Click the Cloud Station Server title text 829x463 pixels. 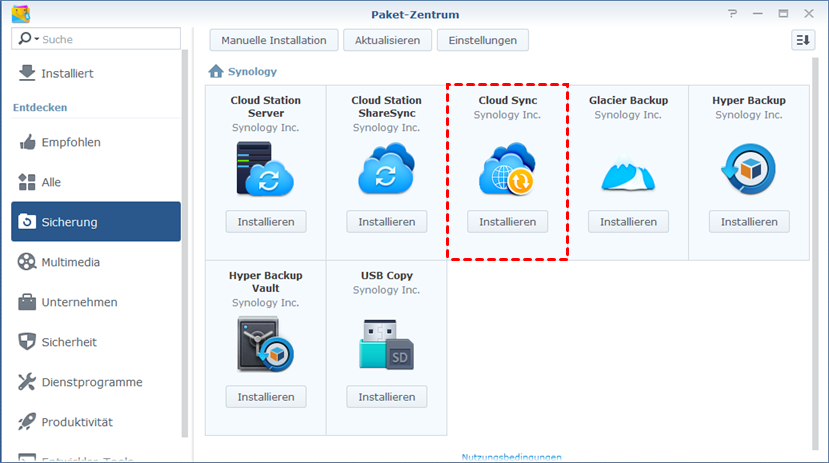pyautogui.click(x=265, y=107)
